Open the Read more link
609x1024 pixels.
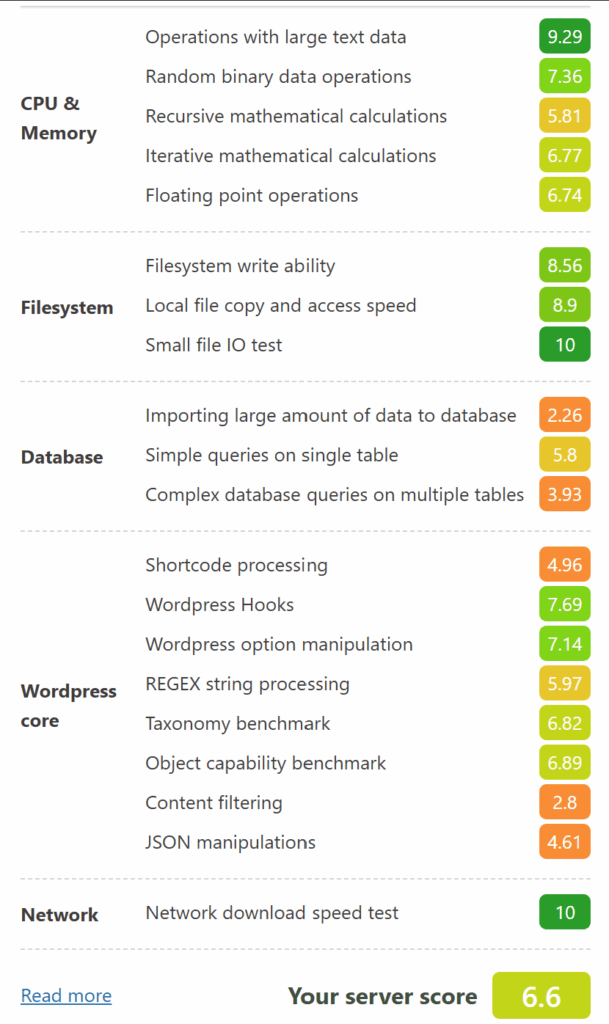pos(66,995)
